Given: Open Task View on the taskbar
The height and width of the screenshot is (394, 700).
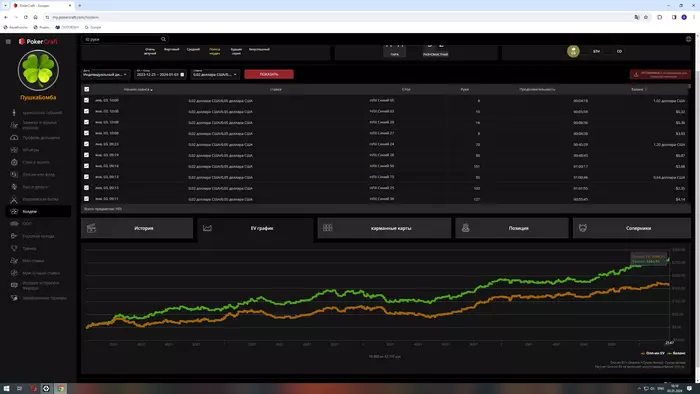Looking at the screenshot, I should pos(19,389).
